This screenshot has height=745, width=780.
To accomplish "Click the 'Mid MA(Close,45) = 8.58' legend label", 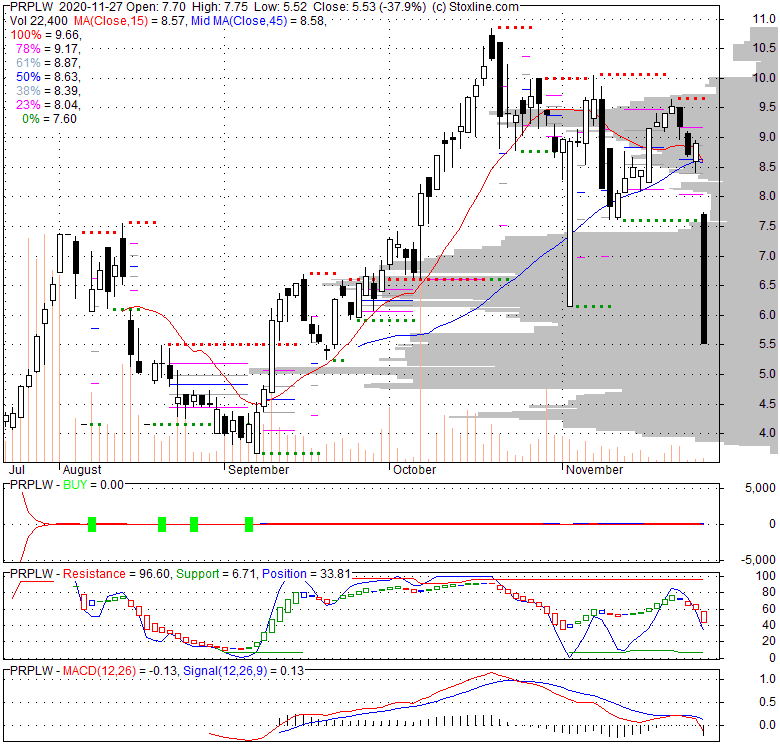I will (x=258, y=21).
